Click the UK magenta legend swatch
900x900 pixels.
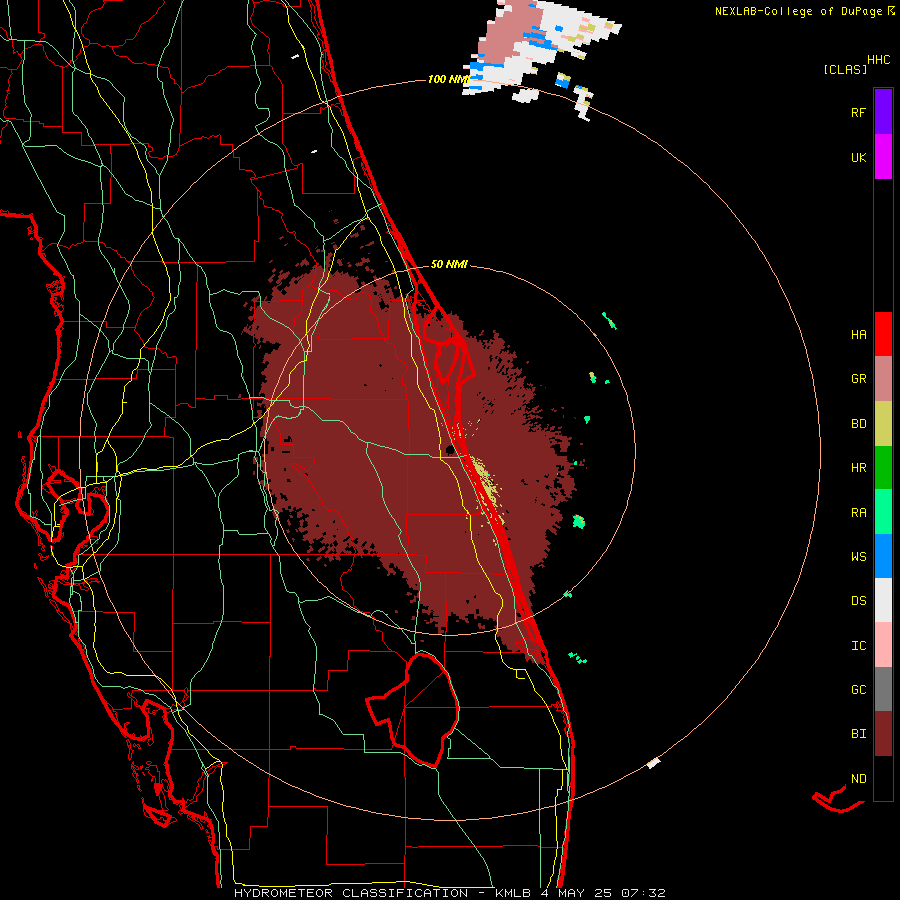[x=883, y=157]
